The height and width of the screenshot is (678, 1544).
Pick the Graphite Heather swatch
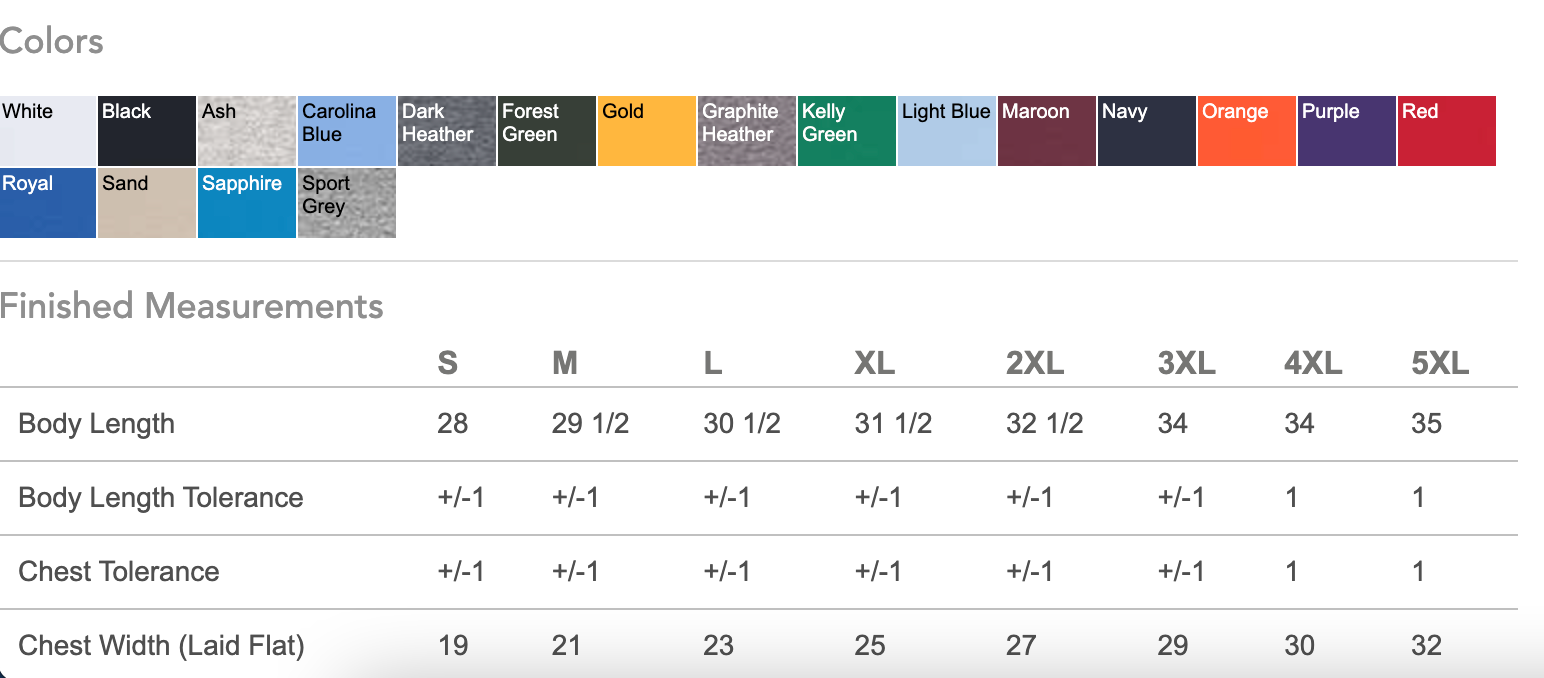747,131
